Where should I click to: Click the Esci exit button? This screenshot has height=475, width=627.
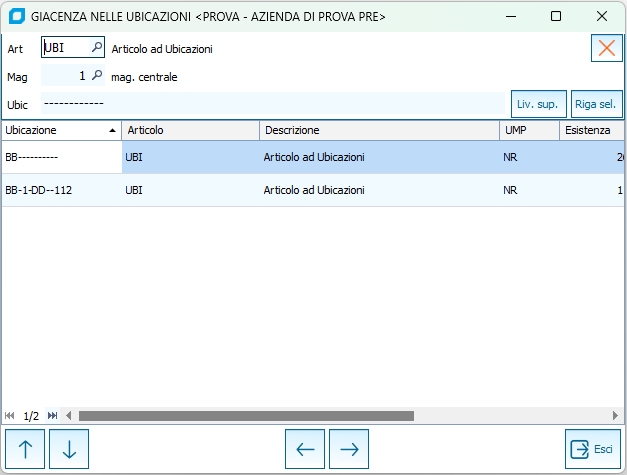point(593,449)
